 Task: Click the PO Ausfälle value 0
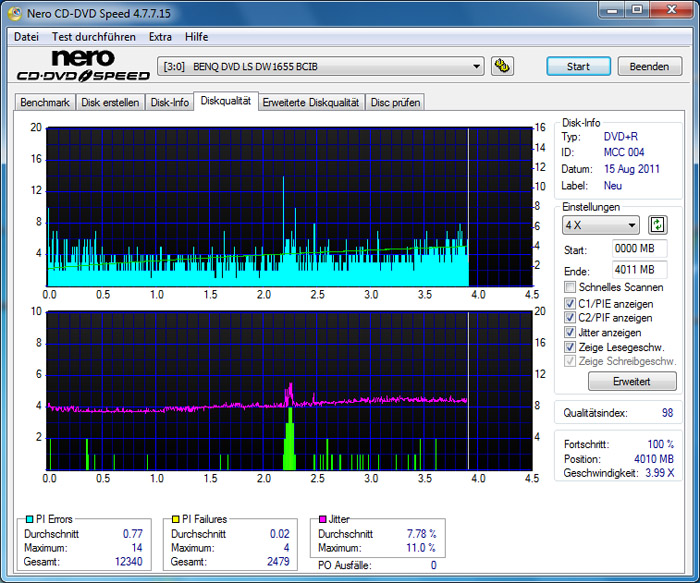433,565
